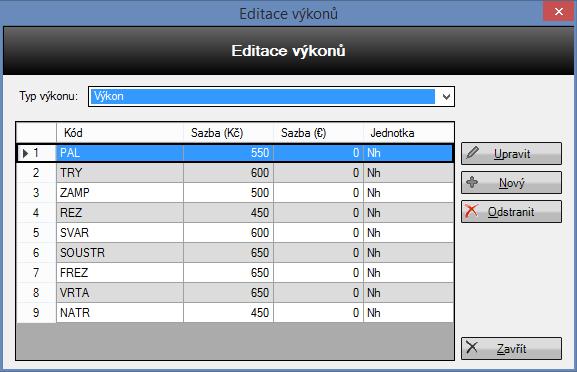Click the Nh unit in VRTA row
The image size is (577, 372).
(x=408, y=293)
